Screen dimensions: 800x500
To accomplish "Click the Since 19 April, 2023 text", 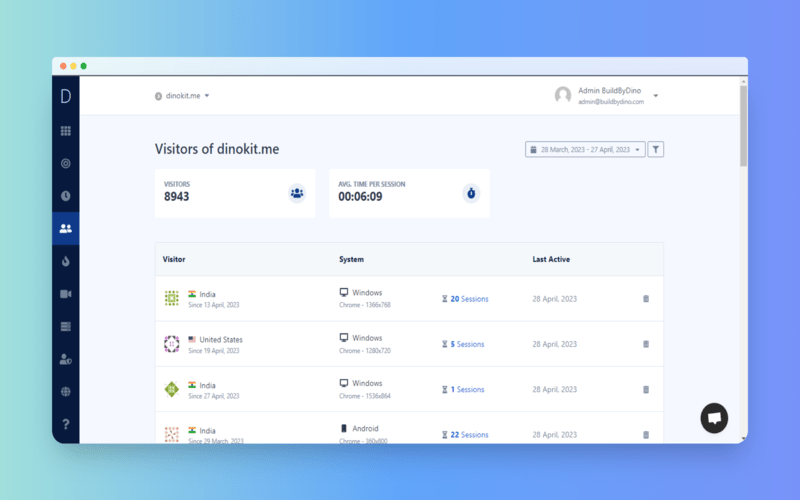I will coord(214,351).
